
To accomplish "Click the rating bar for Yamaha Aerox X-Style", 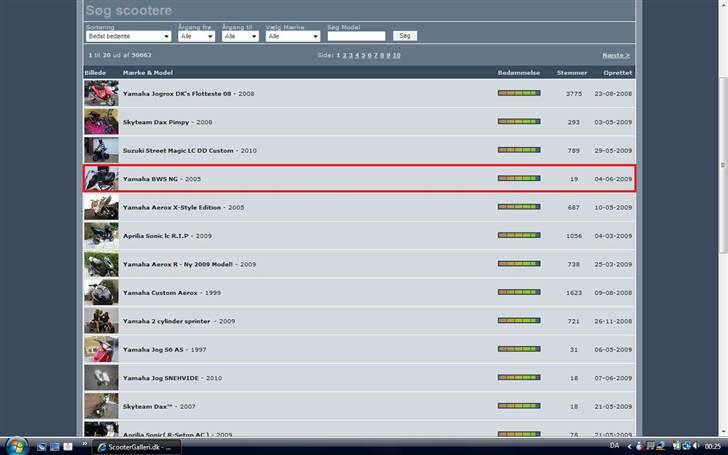I will point(518,208).
